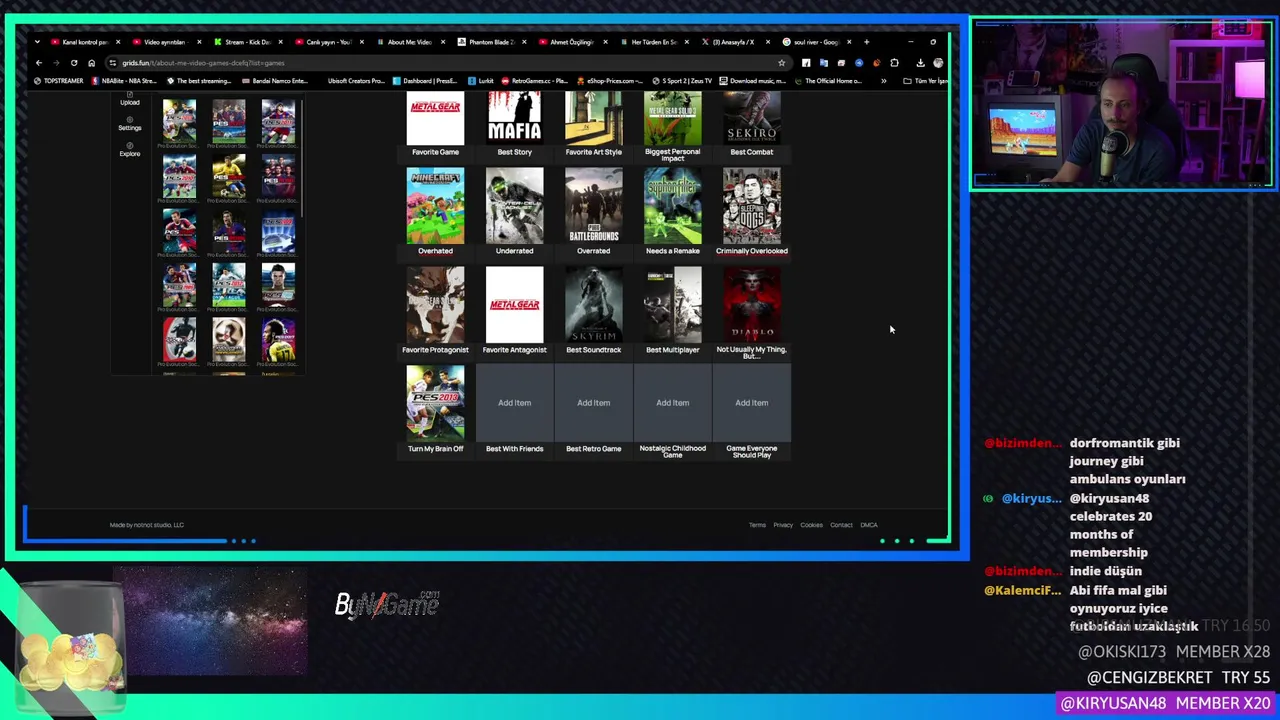Click the Best Story caption
The image size is (1280, 720).
tap(514, 152)
